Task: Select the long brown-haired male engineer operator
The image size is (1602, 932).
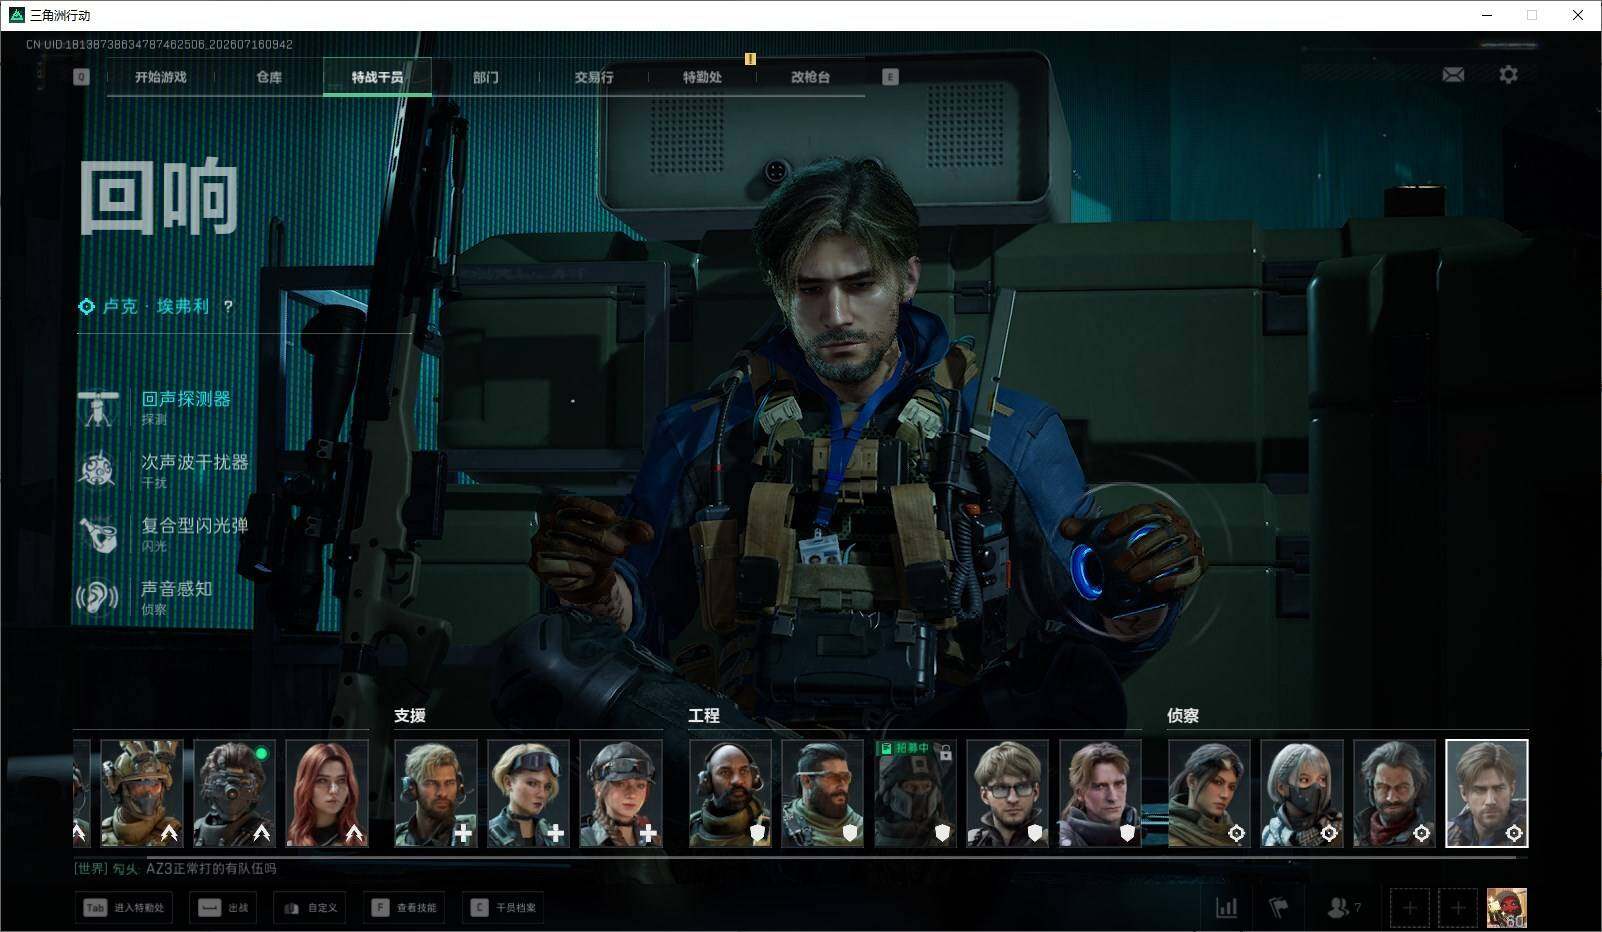Action: click(1100, 793)
